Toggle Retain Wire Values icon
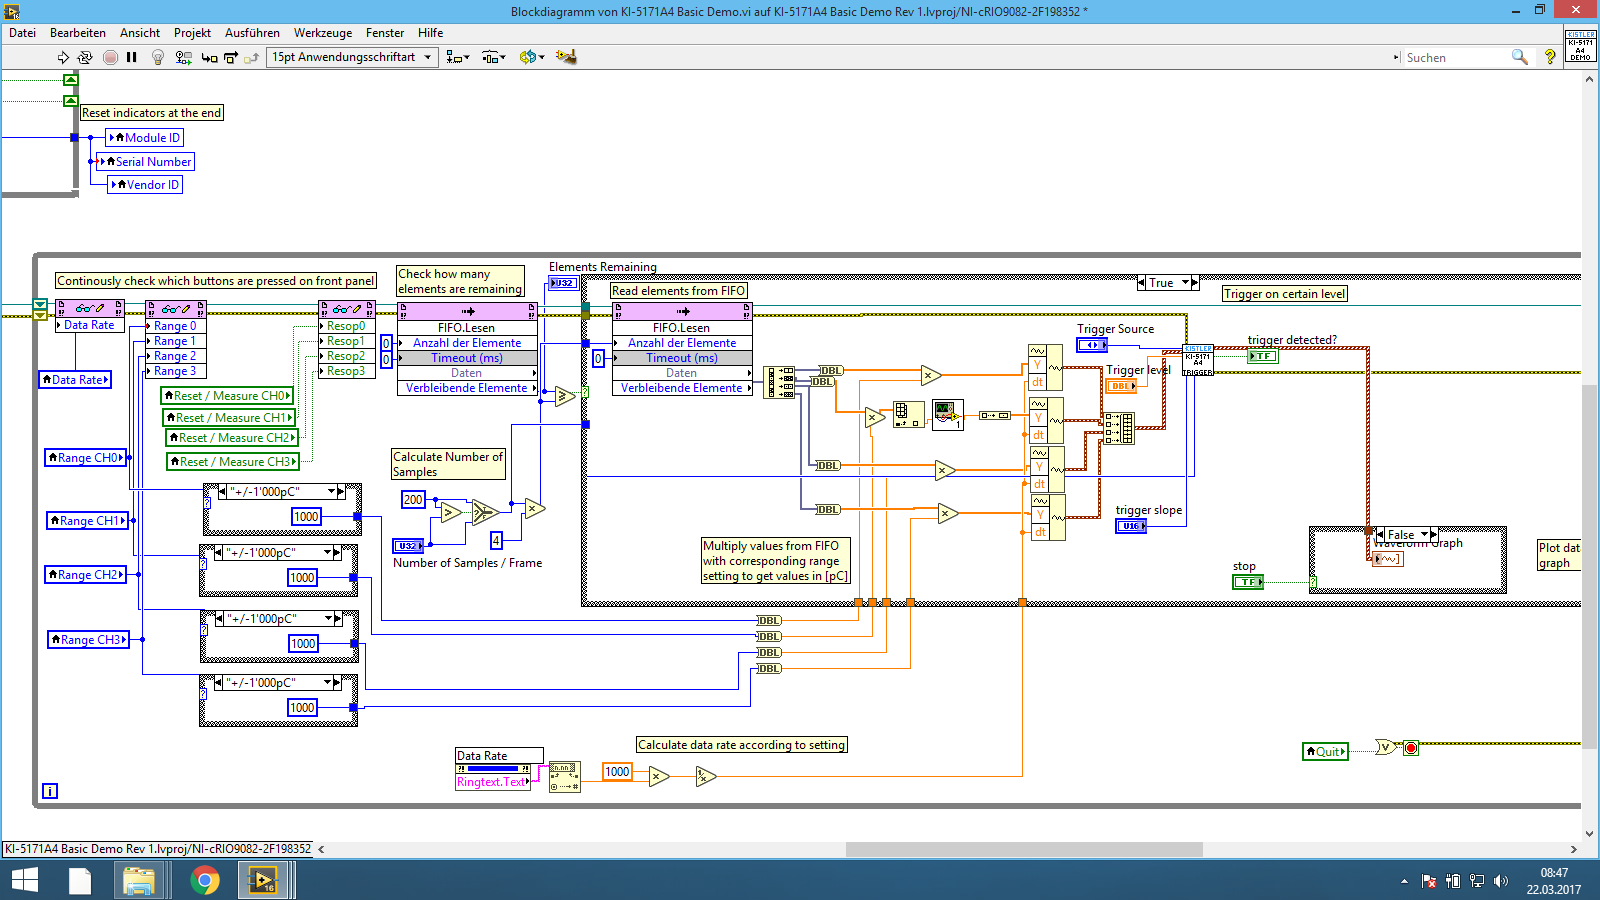 tap(183, 57)
